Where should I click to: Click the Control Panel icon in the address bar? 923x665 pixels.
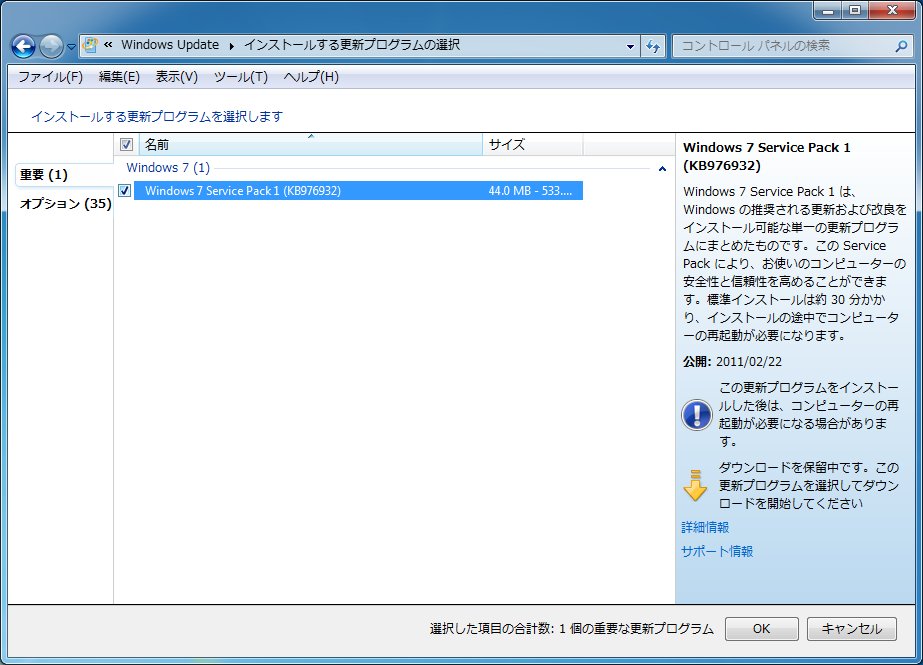[x=90, y=45]
